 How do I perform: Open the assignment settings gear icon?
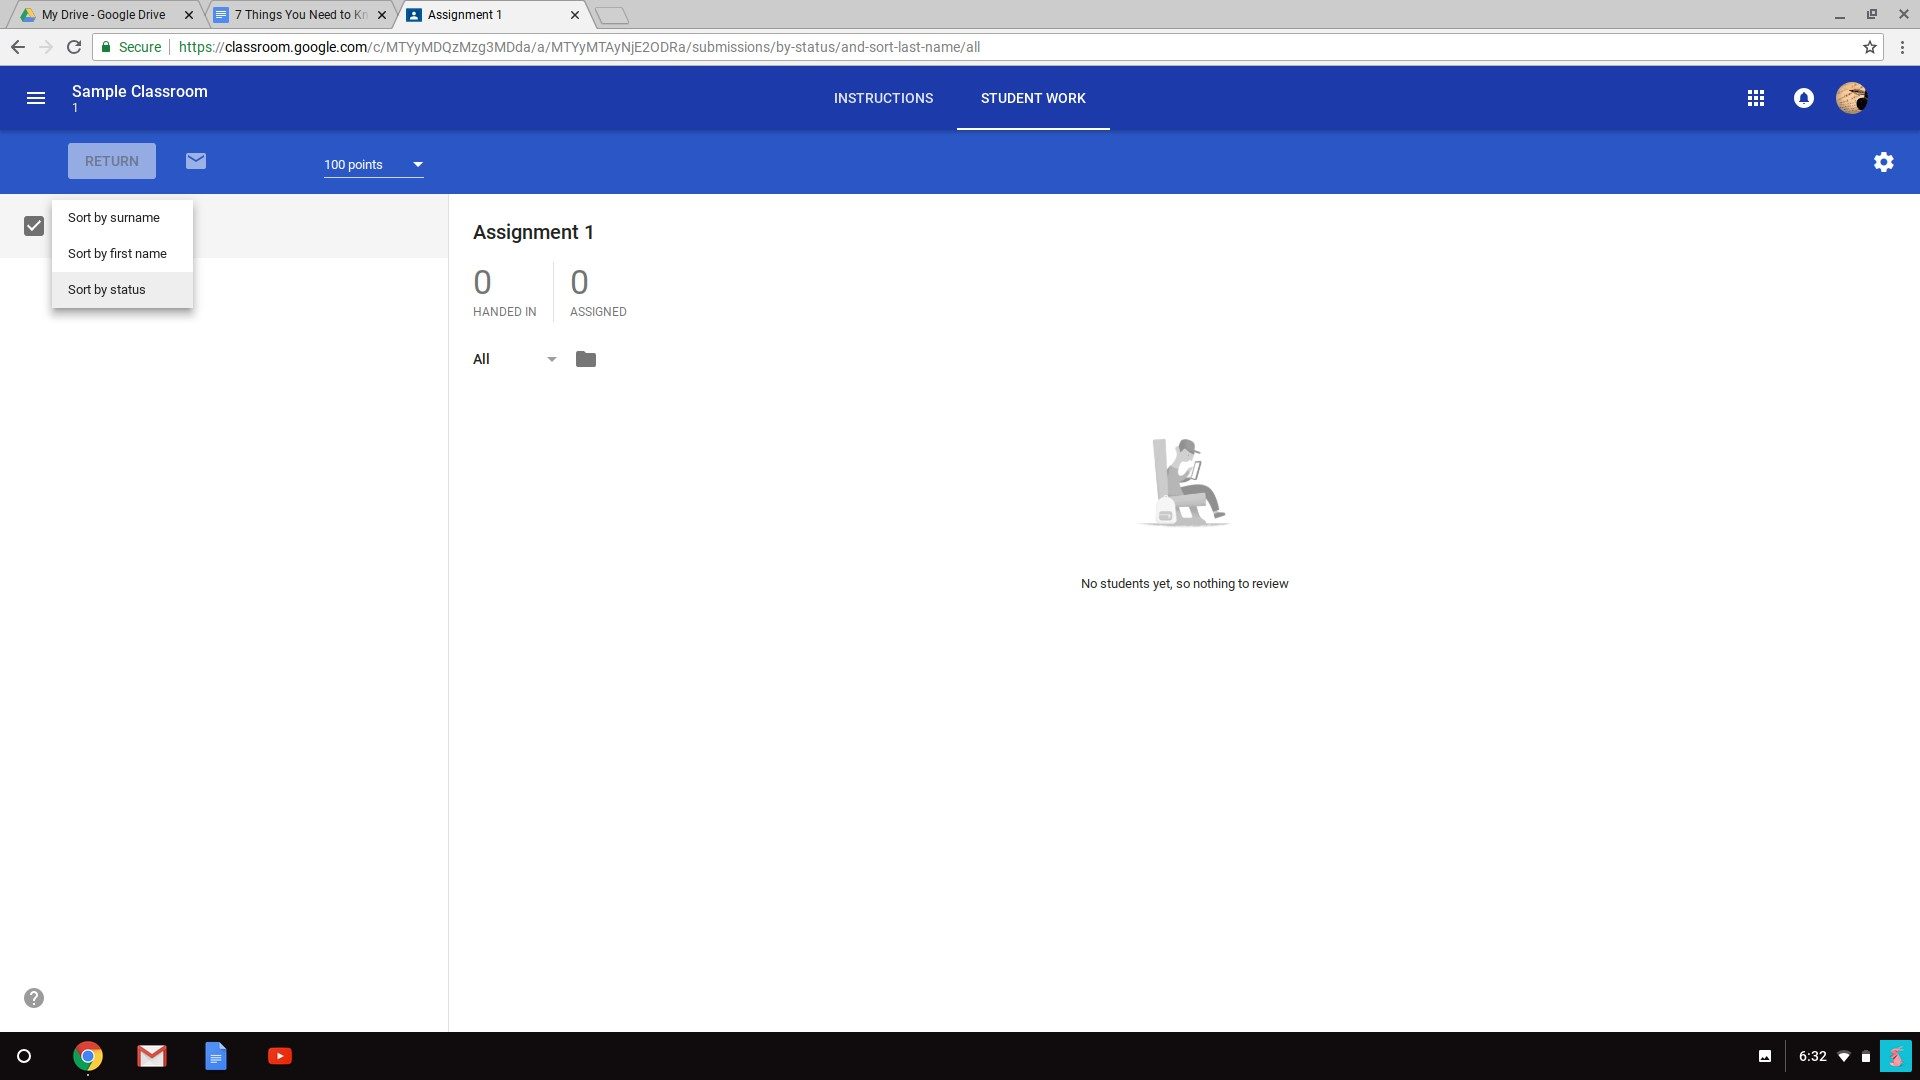click(1883, 161)
